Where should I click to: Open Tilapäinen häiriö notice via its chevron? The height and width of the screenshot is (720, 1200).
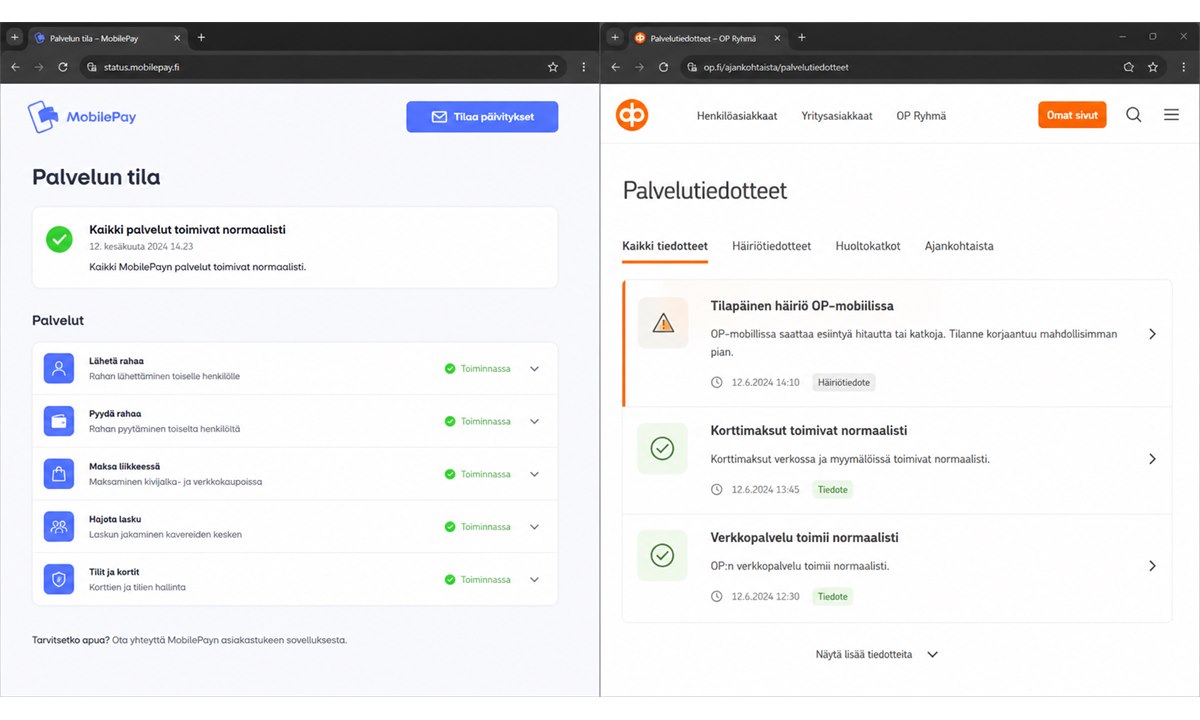pos(1152,334)
